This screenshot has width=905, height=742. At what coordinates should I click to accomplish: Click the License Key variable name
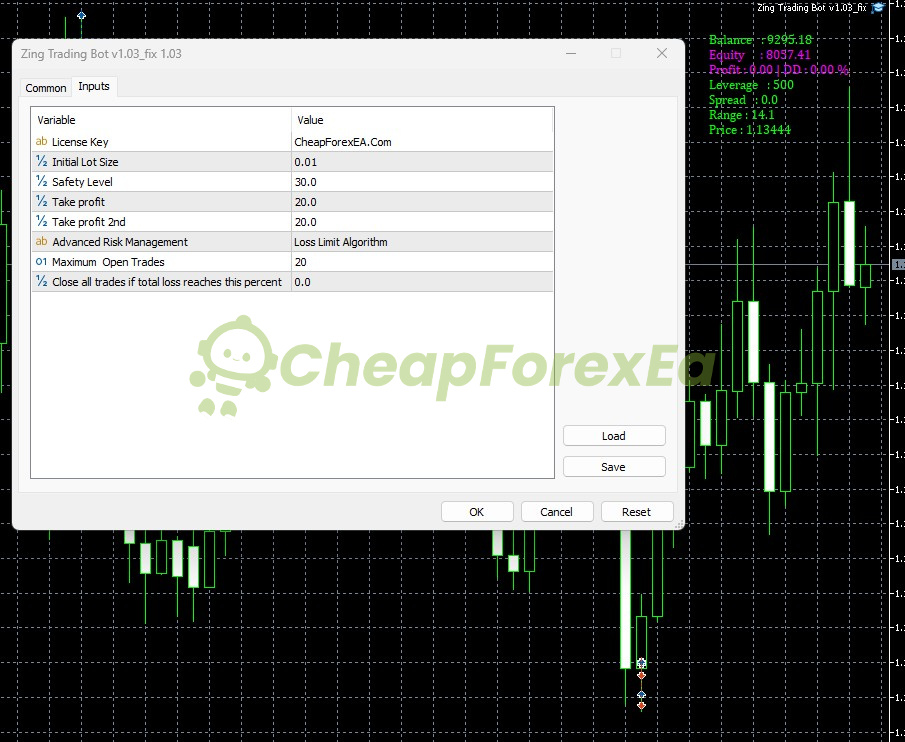(x=80, y=142)
